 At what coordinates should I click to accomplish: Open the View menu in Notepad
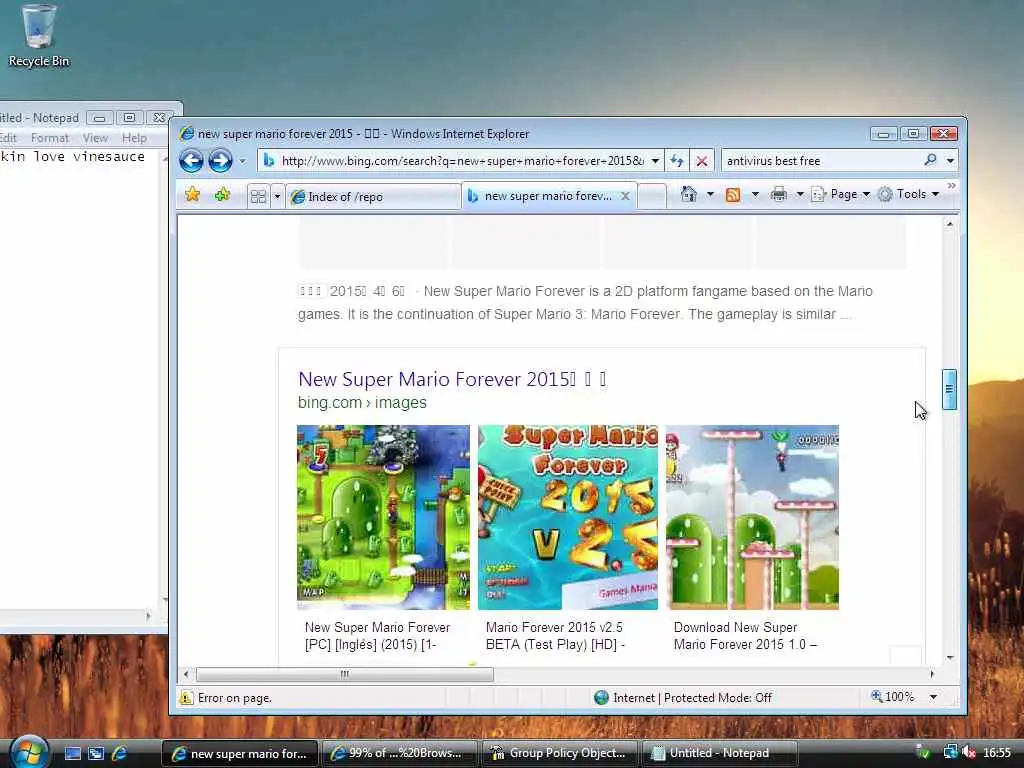click(x=95, y=138)
